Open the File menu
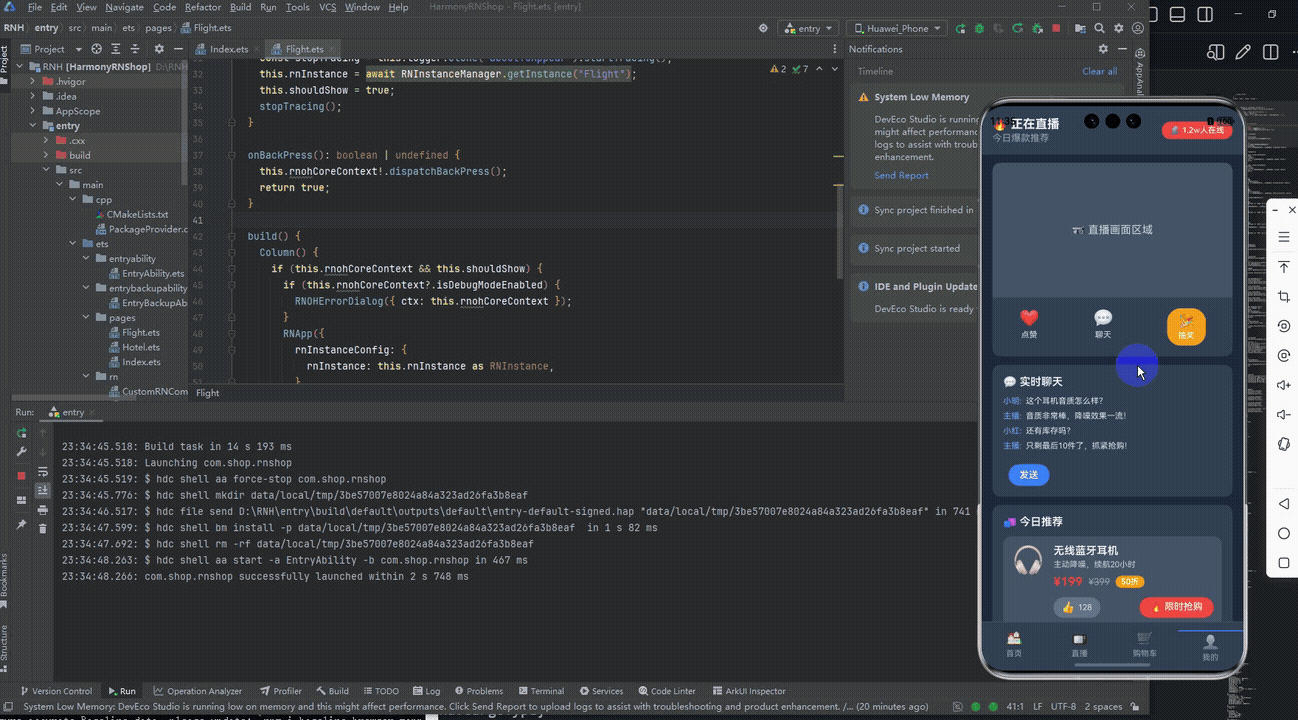 pos(35,7)
